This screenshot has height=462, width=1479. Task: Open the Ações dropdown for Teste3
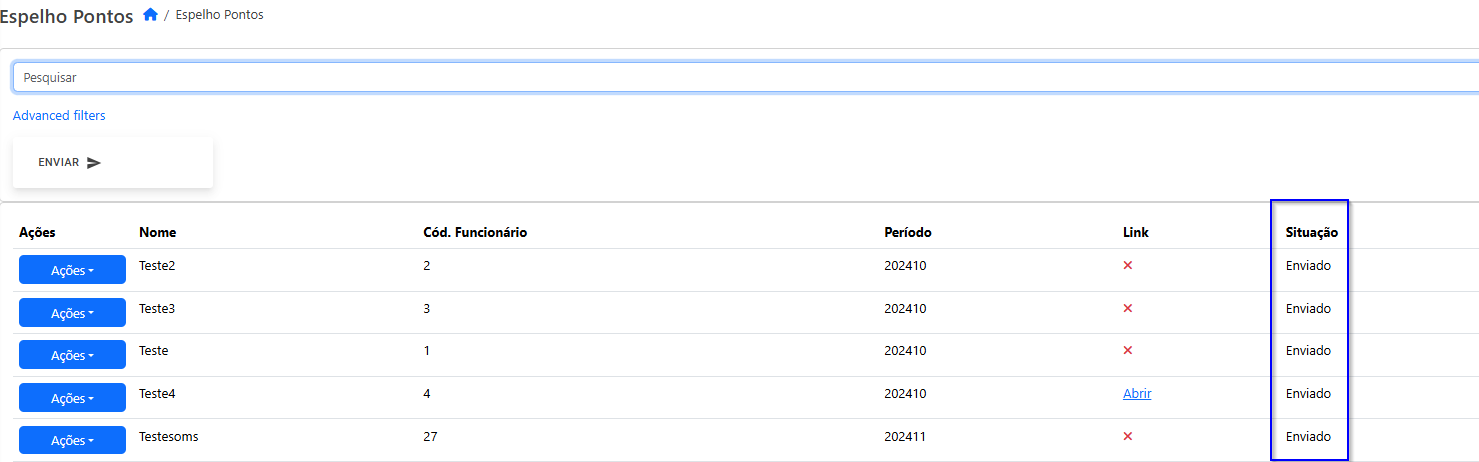[x=72, y=313]
